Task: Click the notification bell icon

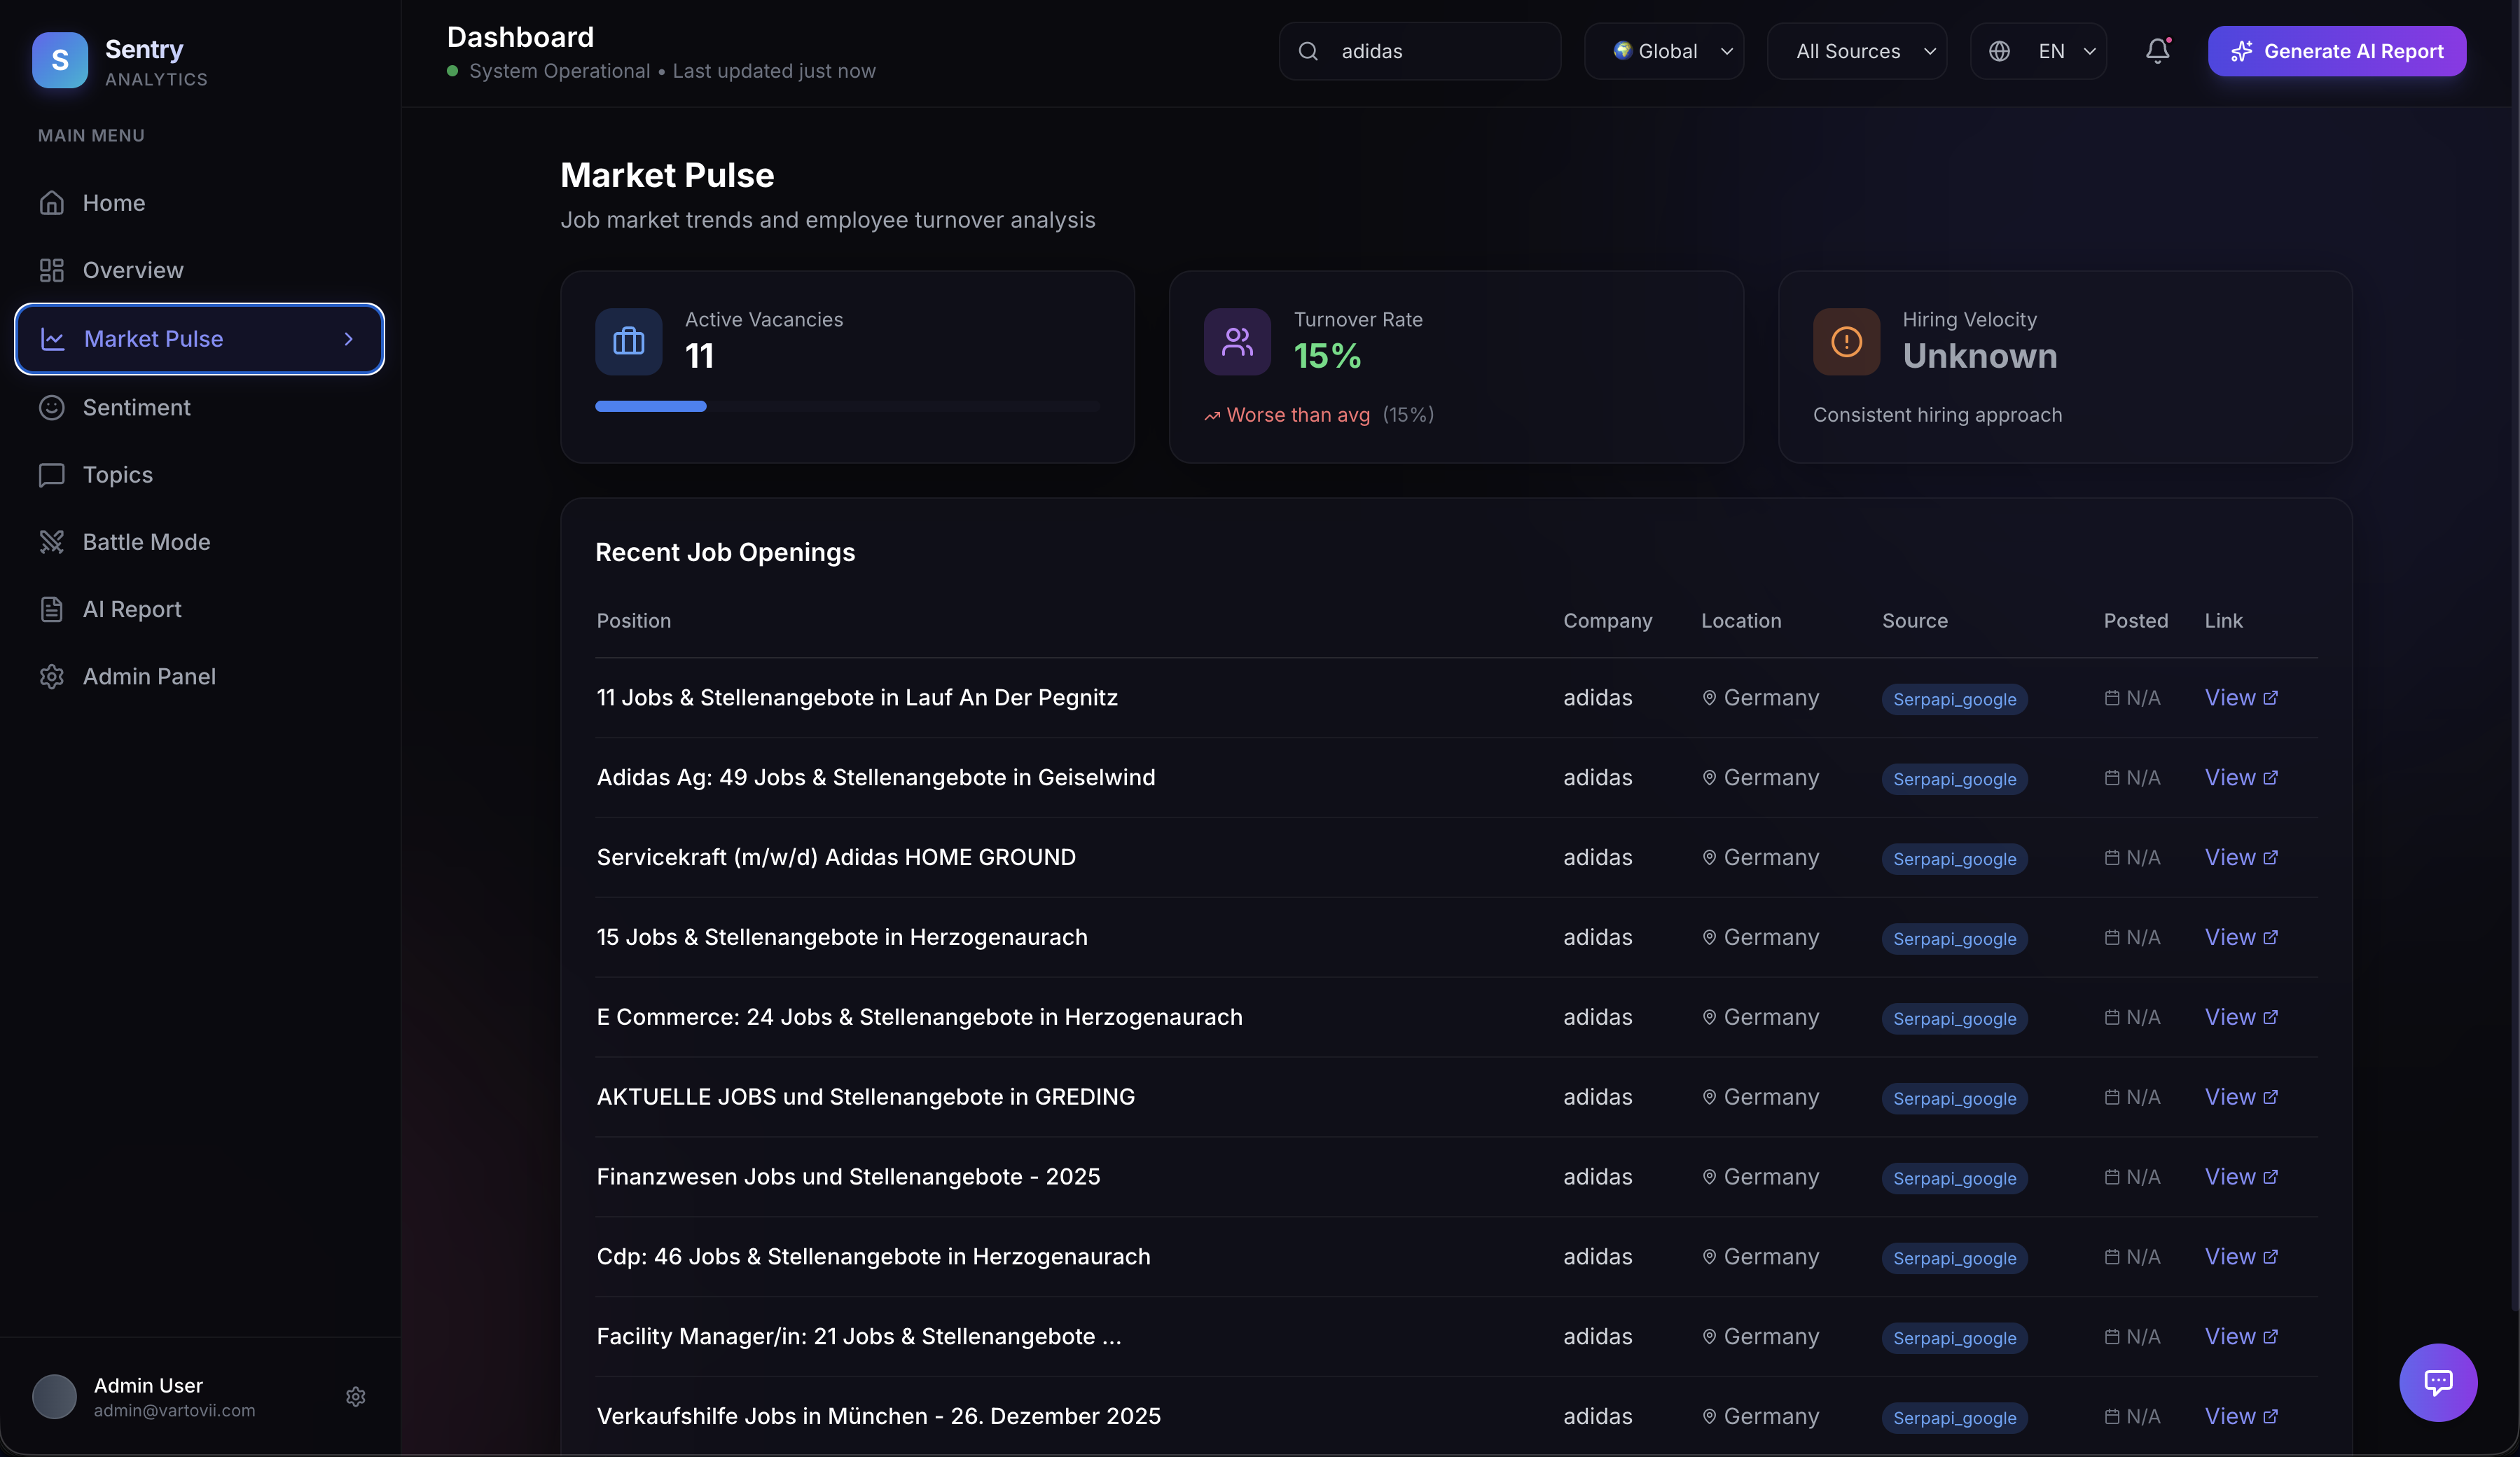Action: point(2157,51)
